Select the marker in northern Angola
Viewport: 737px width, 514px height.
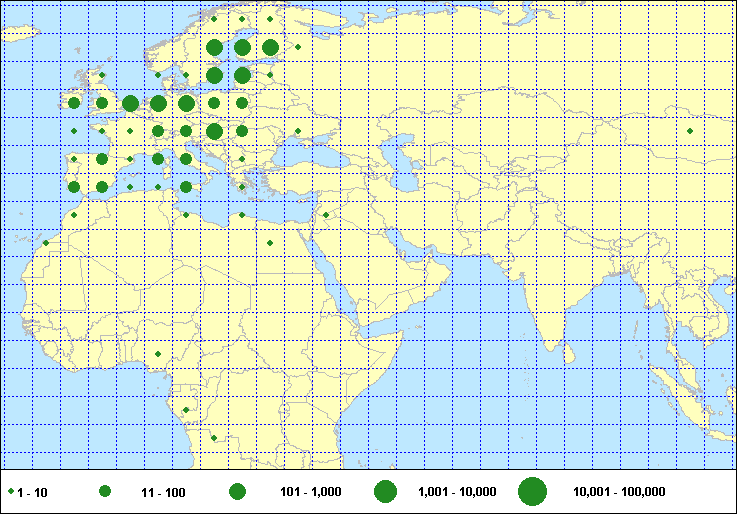[x=185, y=410]
